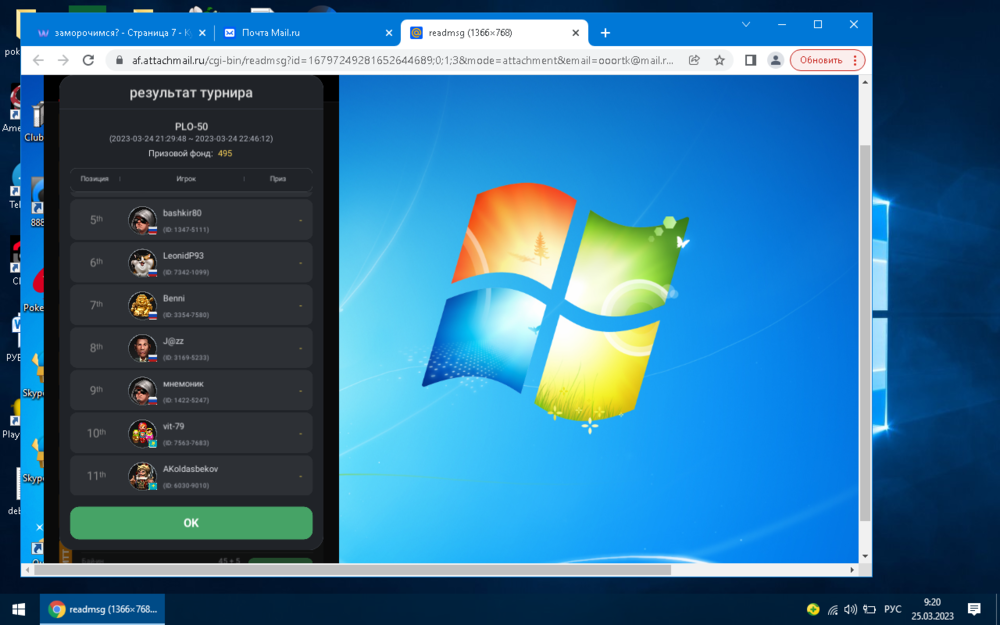The width and height of the screenshot is (1000, 625).
Task: Open Chrome three-dot menu next to Обновить
Action: 855,60
